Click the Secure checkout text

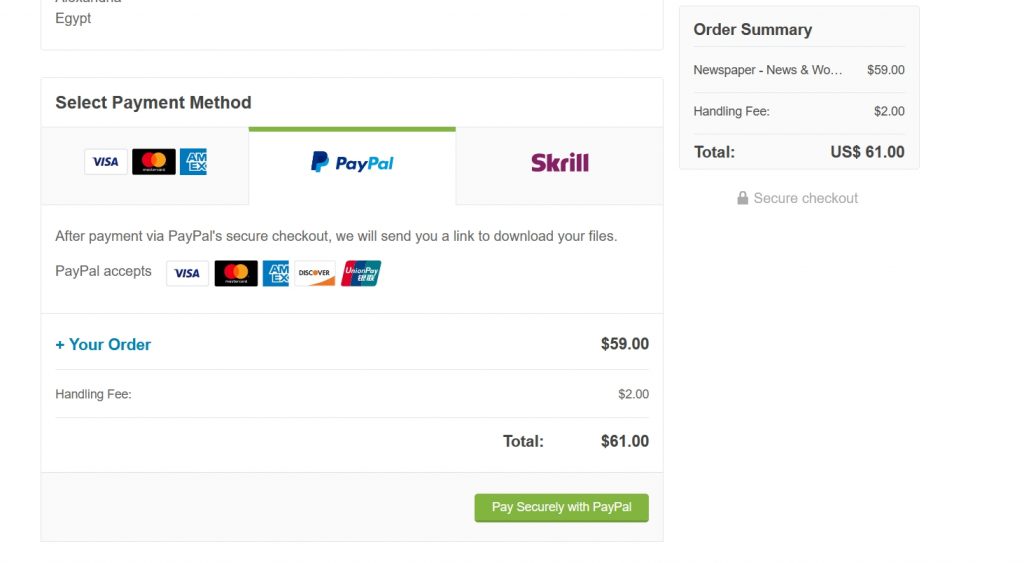[806, 198]
